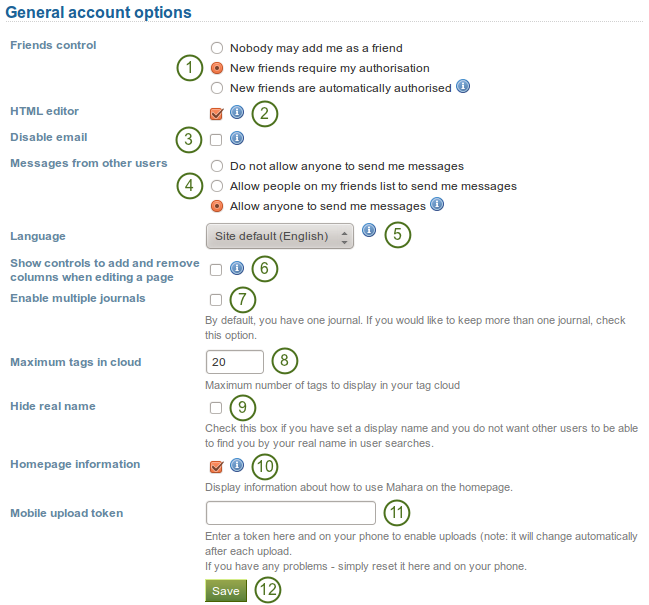Click help icon beside Friends control options
The width and height of the screenshot is (649, 605).
click(463, 87)
